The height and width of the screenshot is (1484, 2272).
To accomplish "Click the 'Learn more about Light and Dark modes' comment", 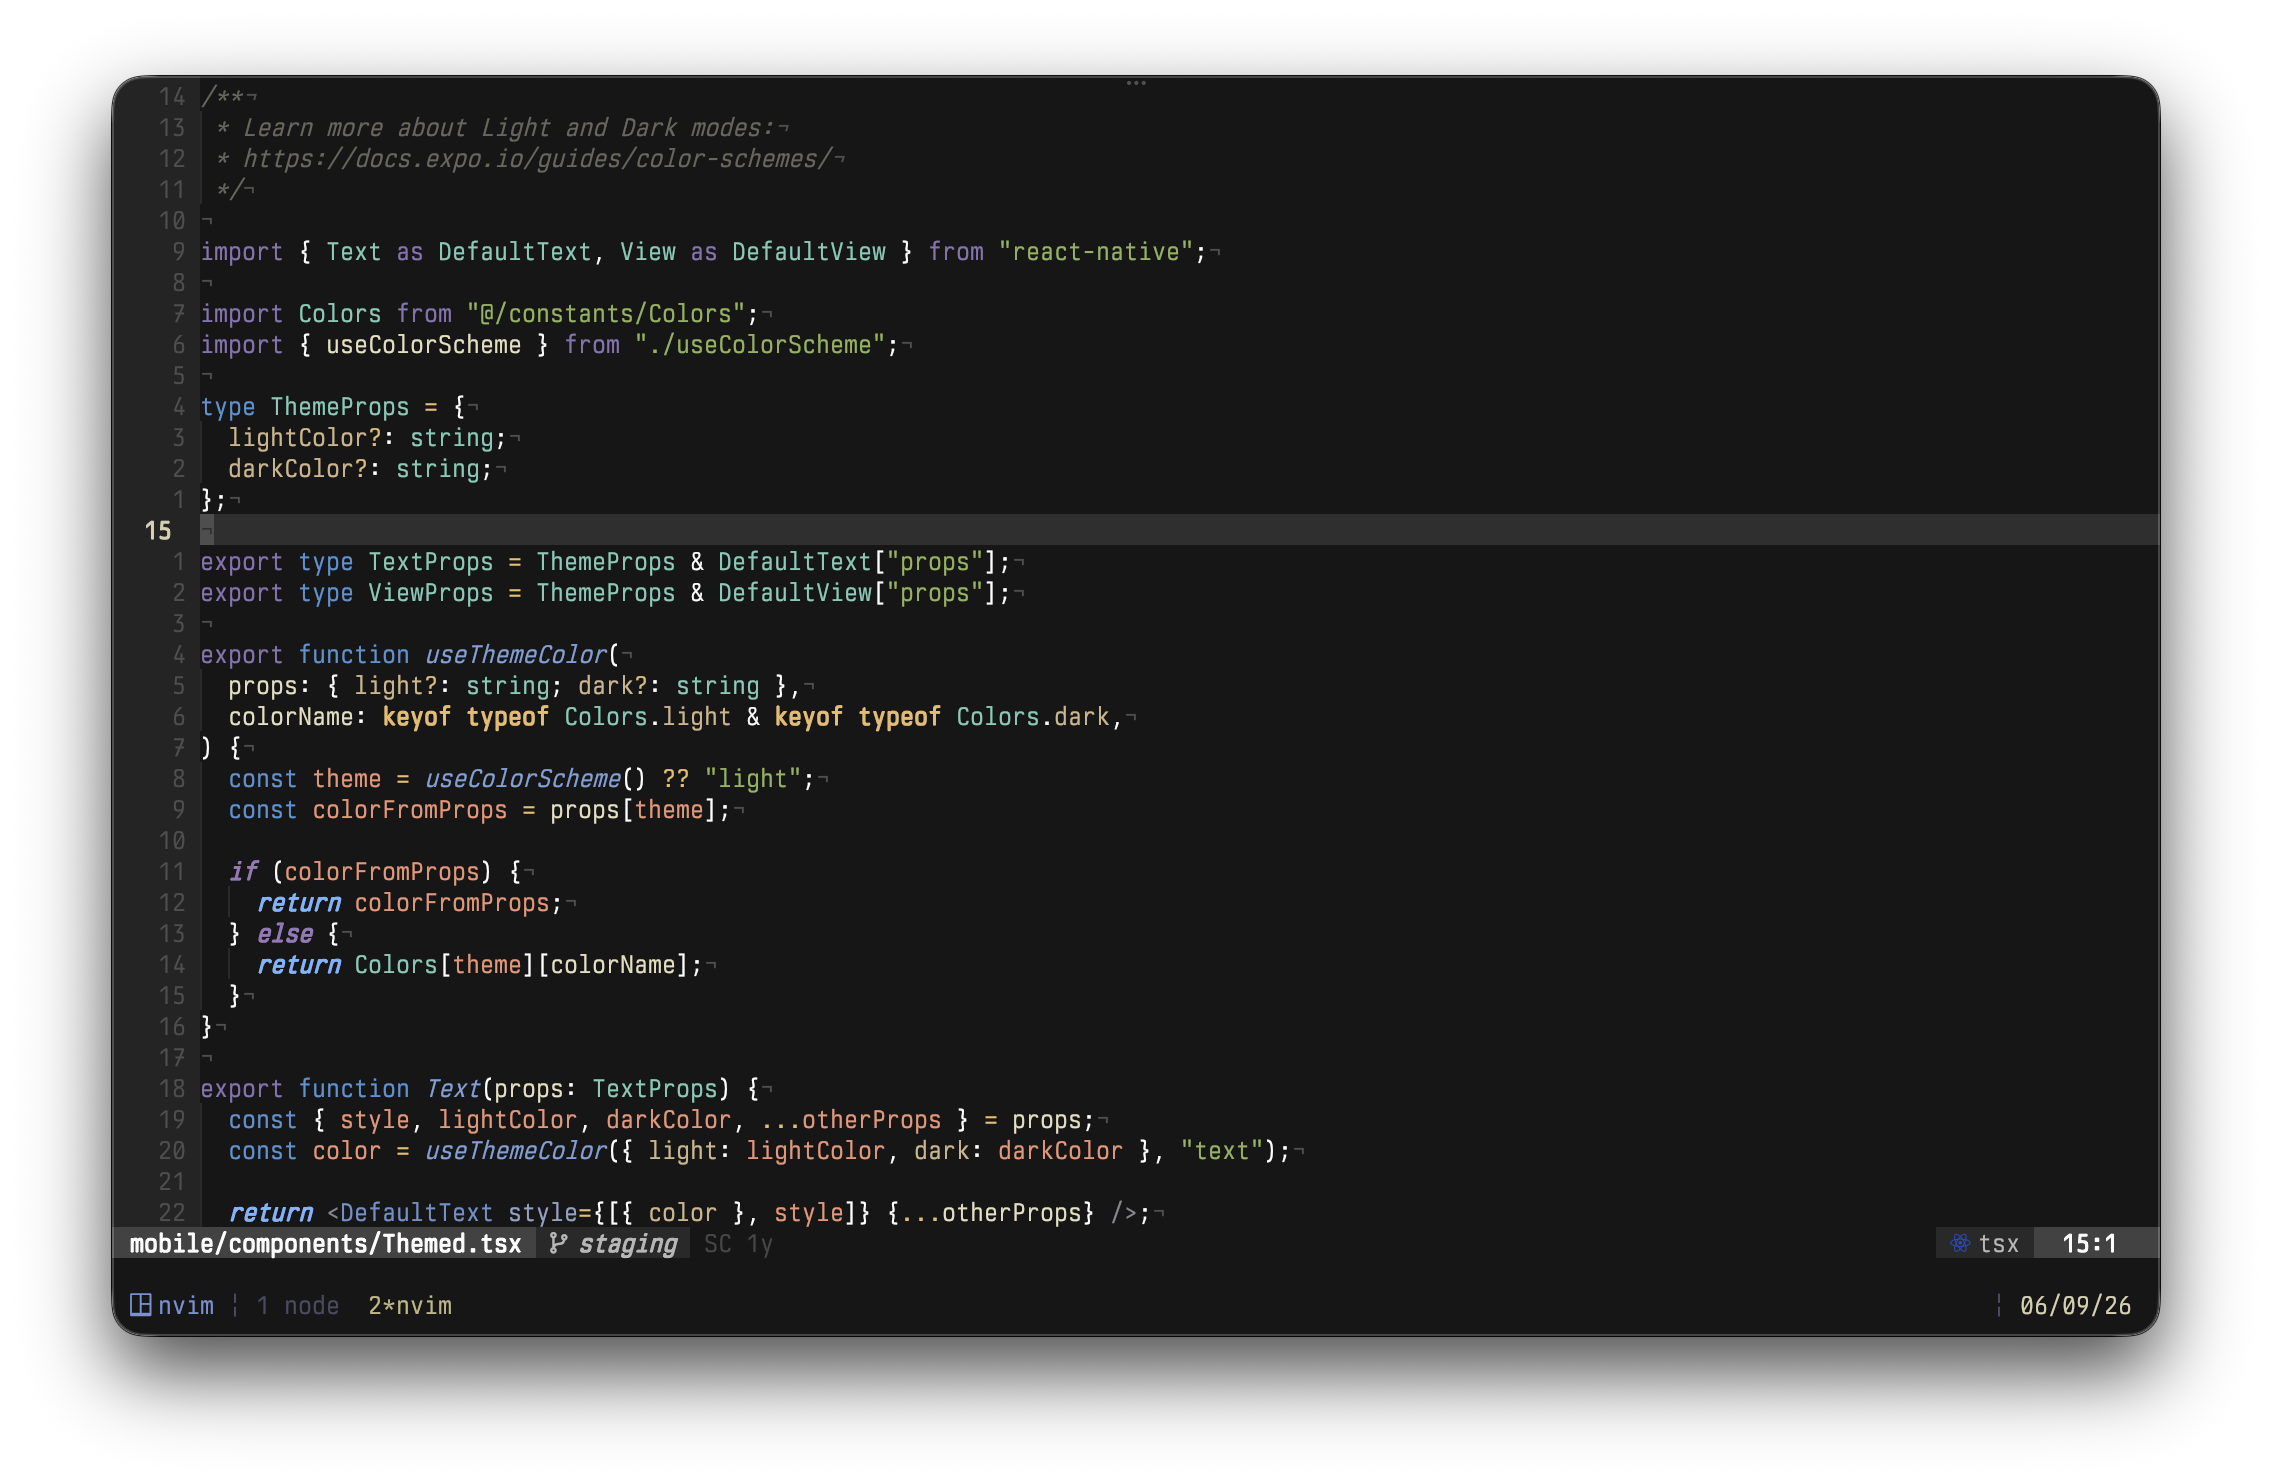I will (x=508, y=128).
